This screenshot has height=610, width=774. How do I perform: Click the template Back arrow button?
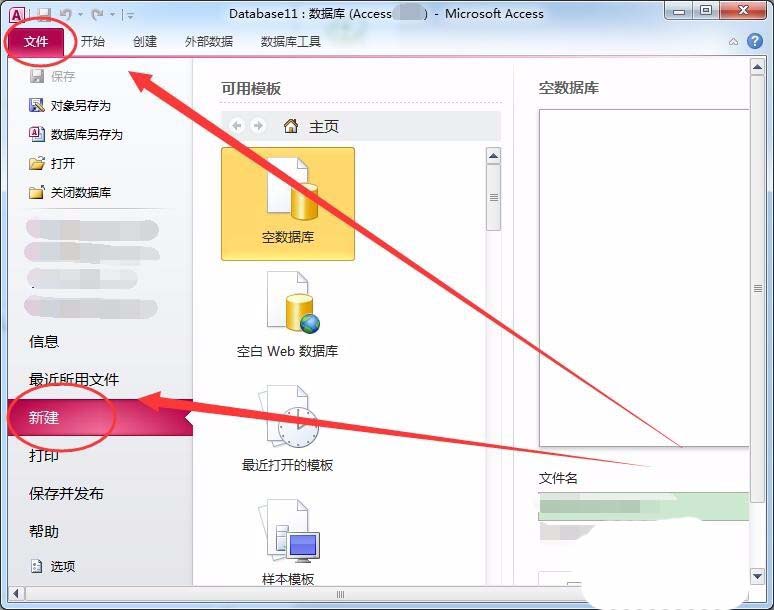click(237, 126)
